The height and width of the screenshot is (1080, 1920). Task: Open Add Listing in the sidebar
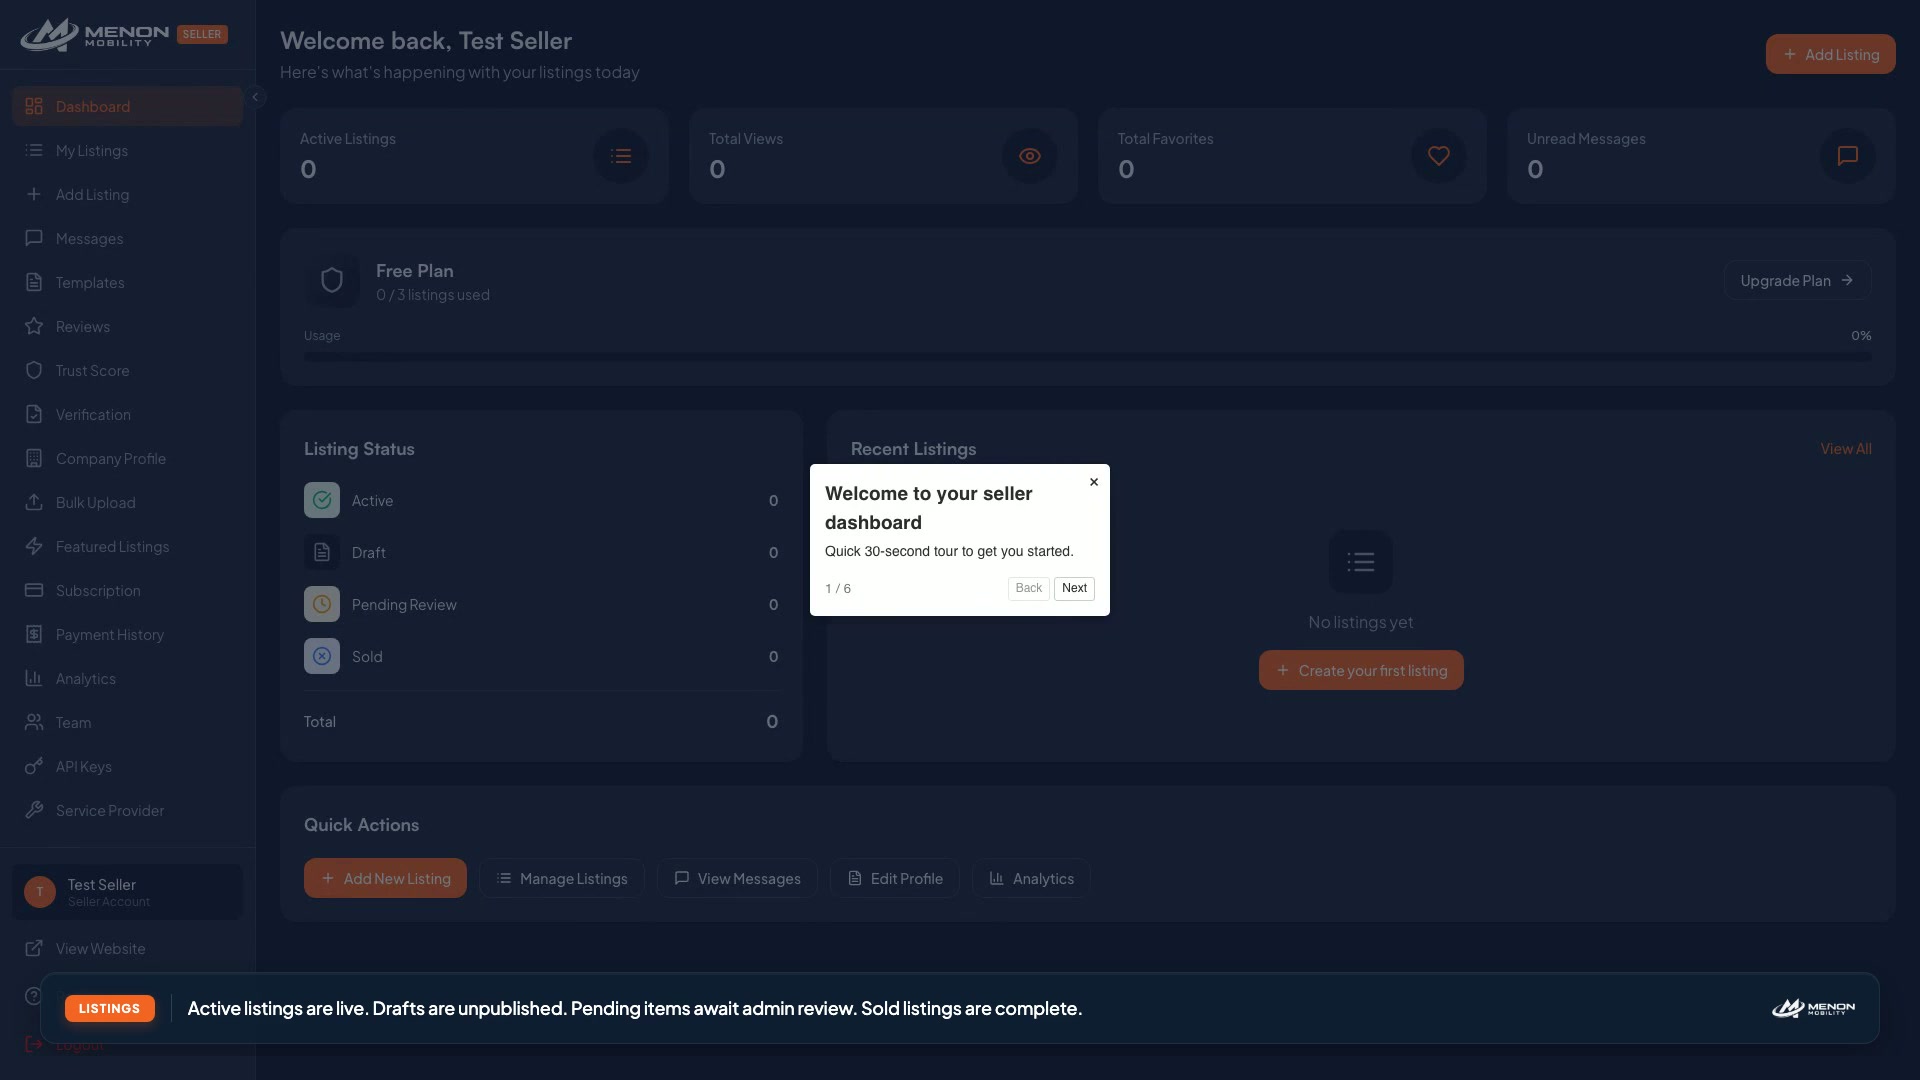127,194
